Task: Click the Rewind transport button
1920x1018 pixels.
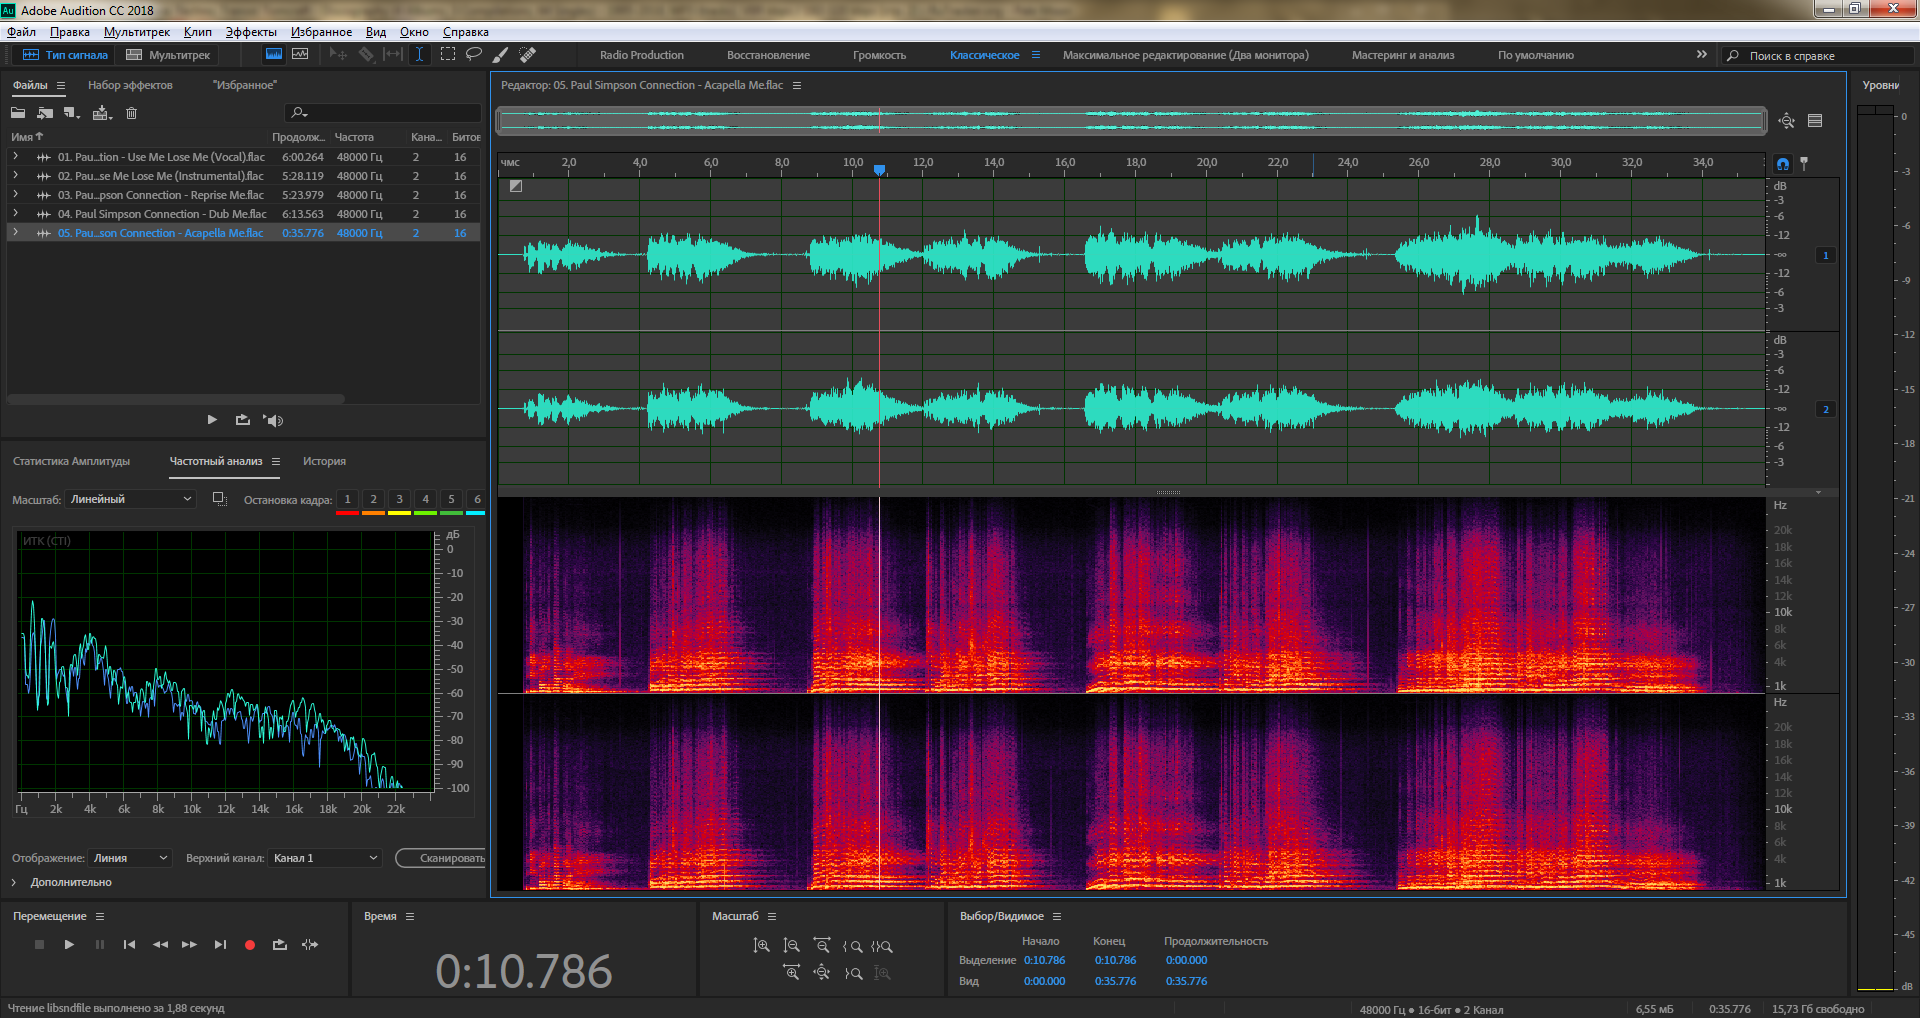Action: (x=160, y=944)
